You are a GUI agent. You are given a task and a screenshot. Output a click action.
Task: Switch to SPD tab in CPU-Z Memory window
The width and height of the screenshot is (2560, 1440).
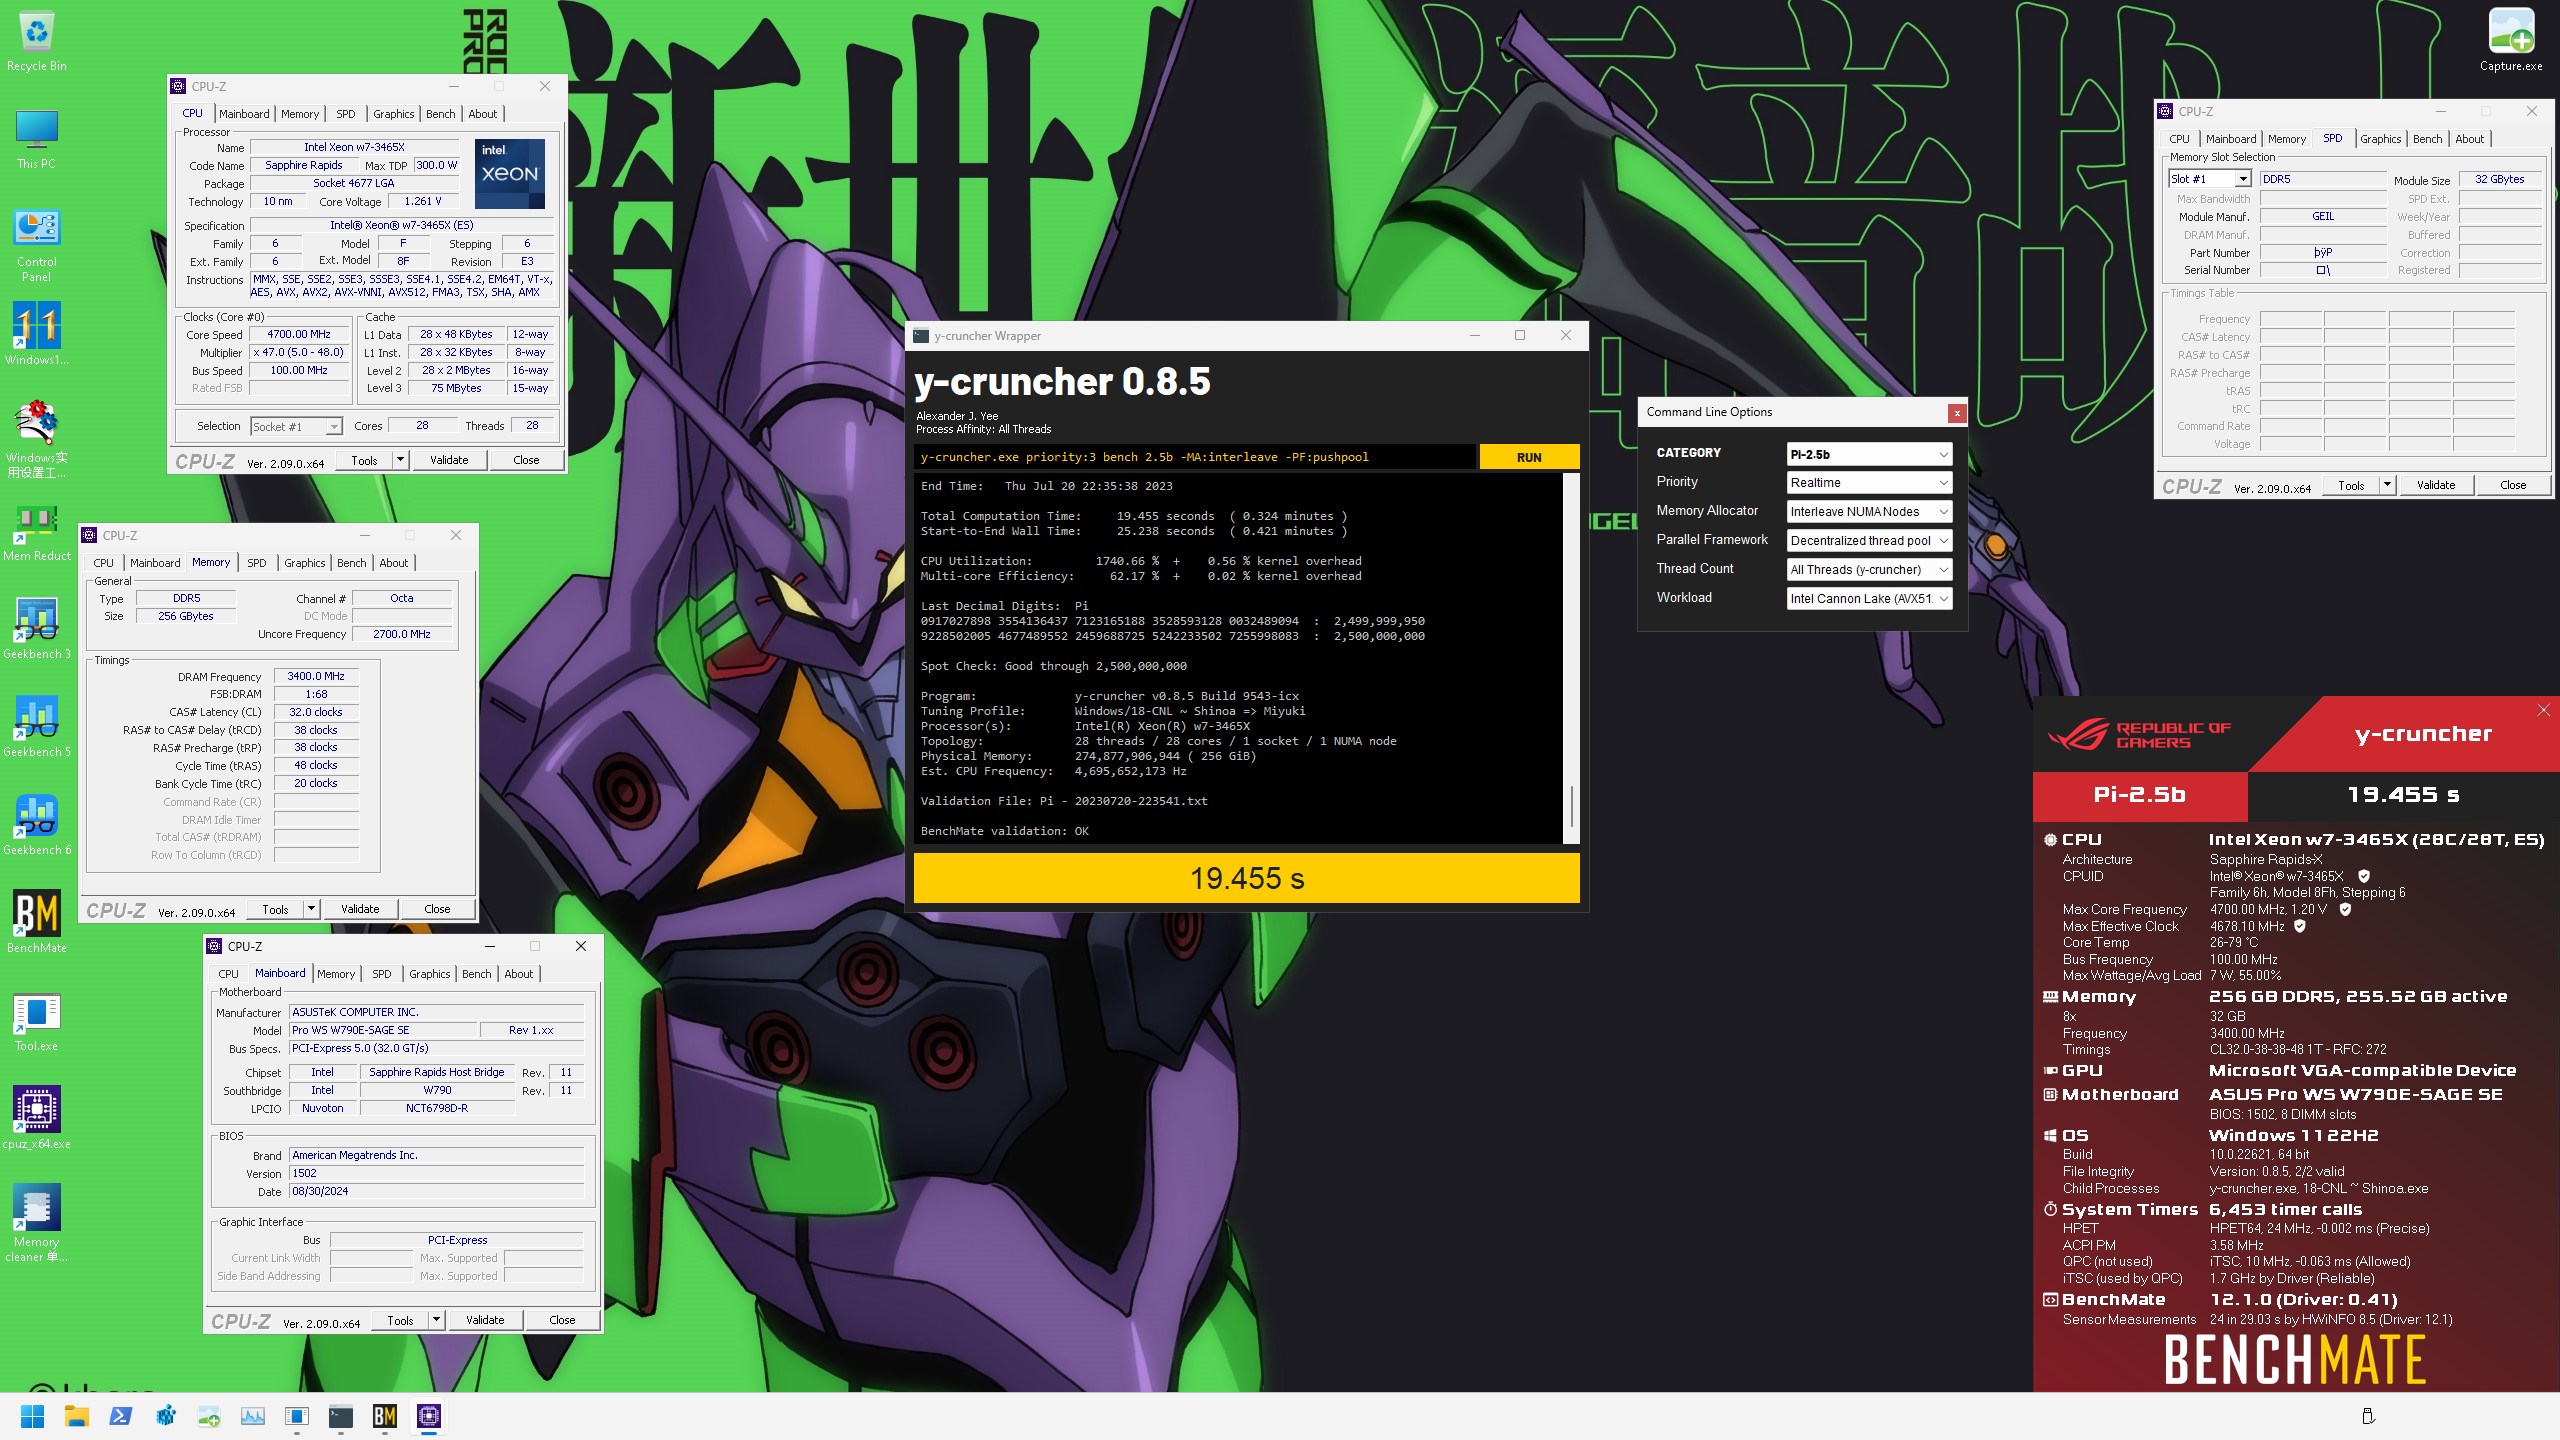coord(257,563)
